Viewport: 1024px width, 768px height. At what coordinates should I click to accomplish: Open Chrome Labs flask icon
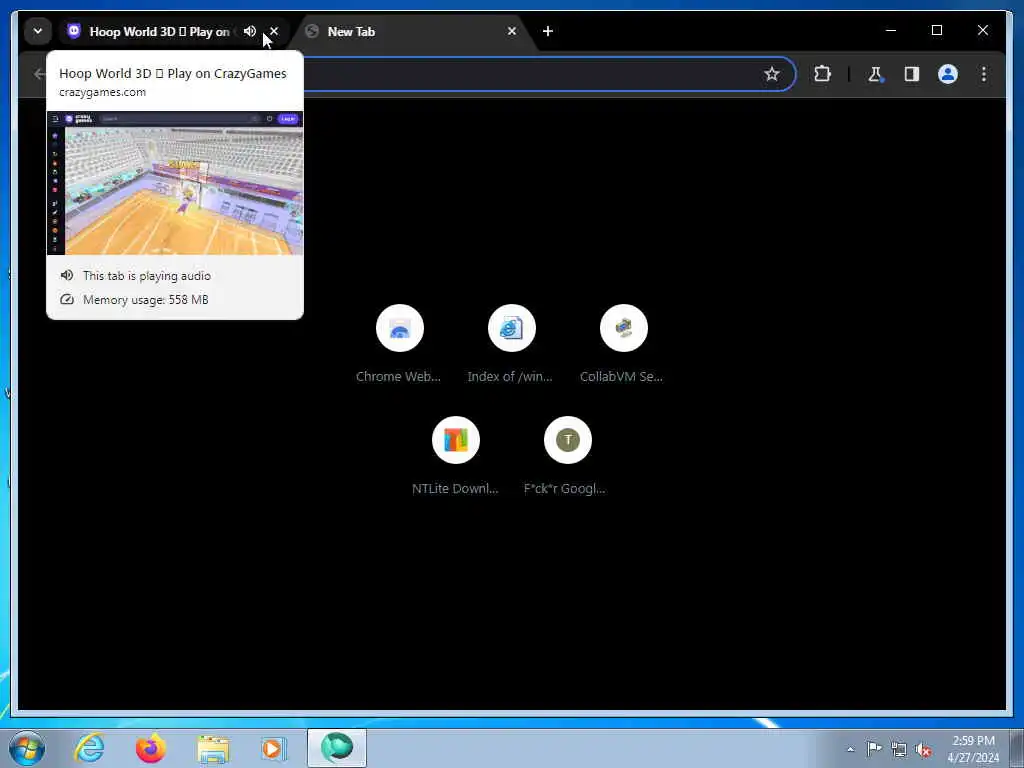click(875, 74)
